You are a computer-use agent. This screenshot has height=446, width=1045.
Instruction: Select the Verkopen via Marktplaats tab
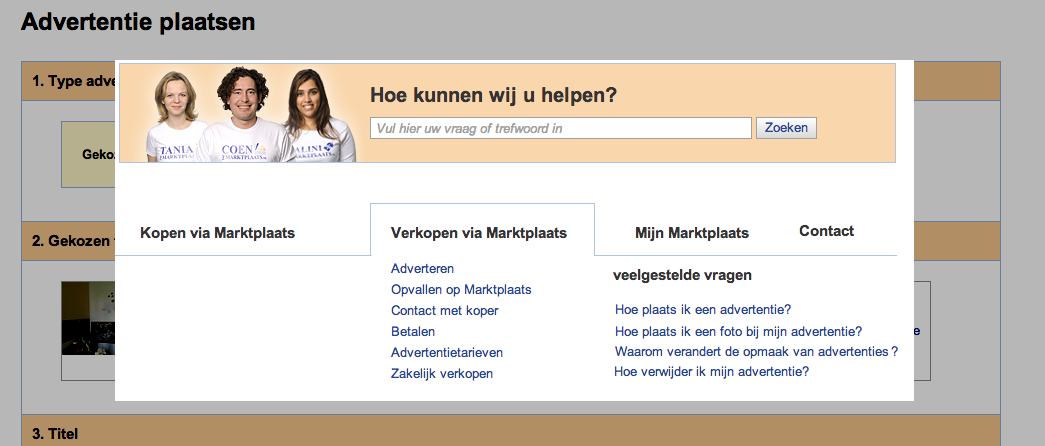[x=479, y=233]
